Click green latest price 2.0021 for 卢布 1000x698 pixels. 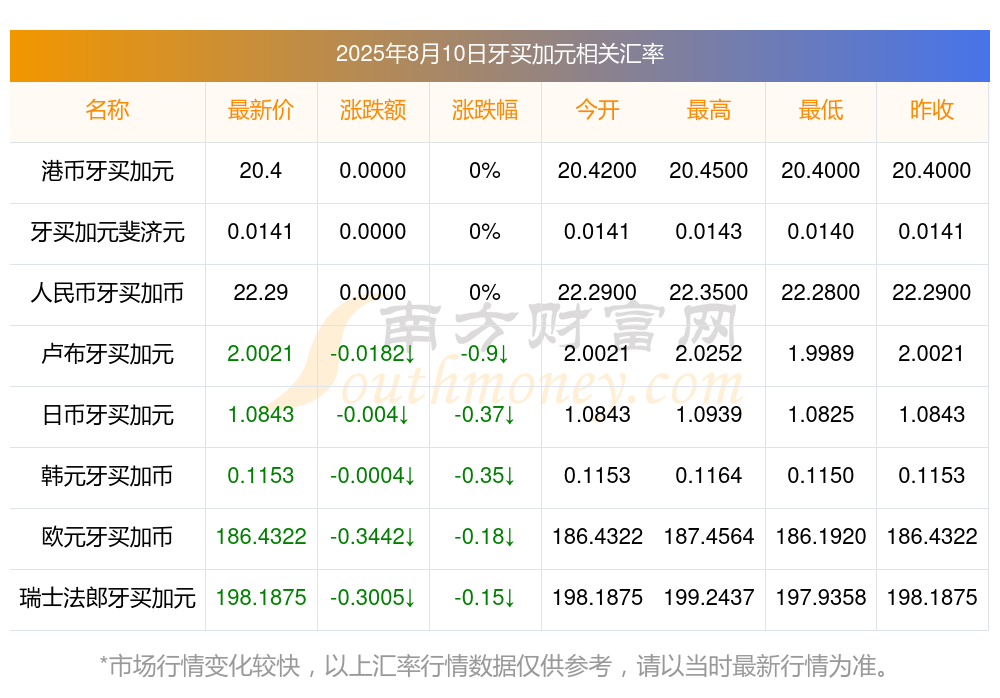pos(261,353)
